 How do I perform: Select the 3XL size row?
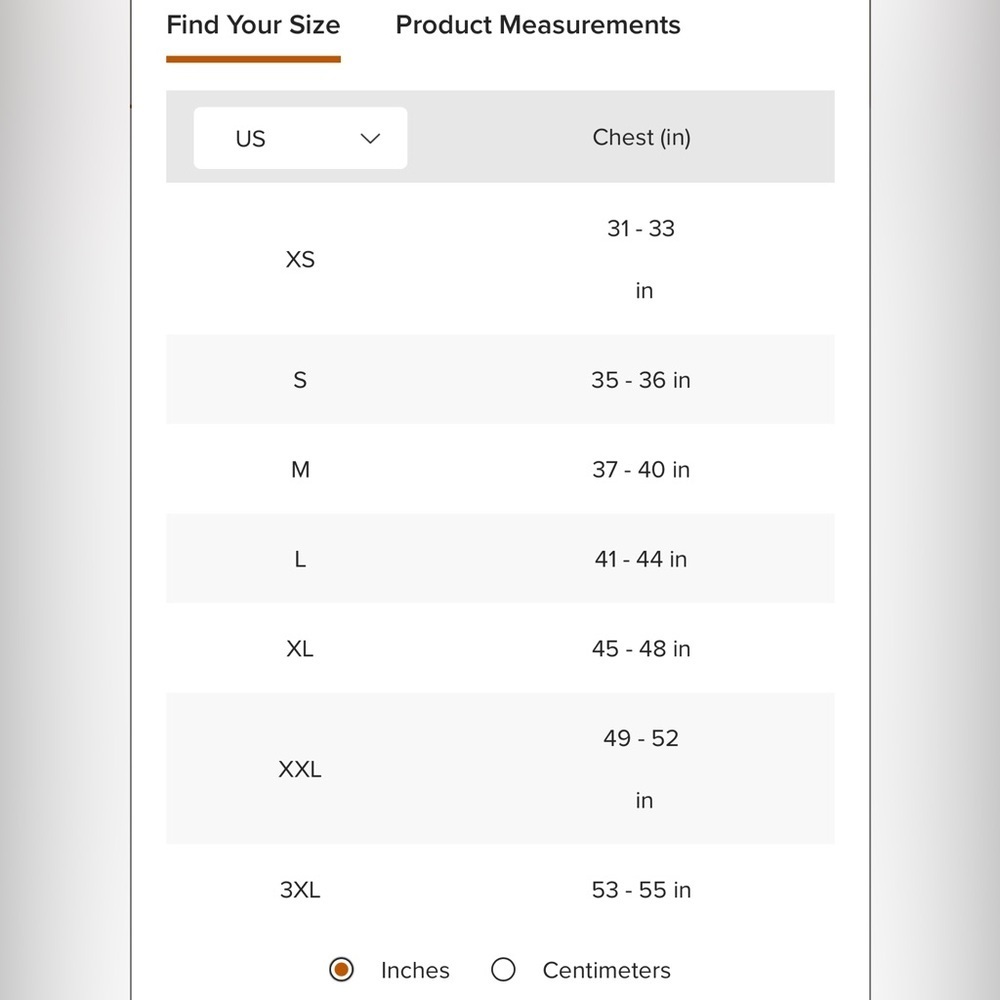point(500,889)
